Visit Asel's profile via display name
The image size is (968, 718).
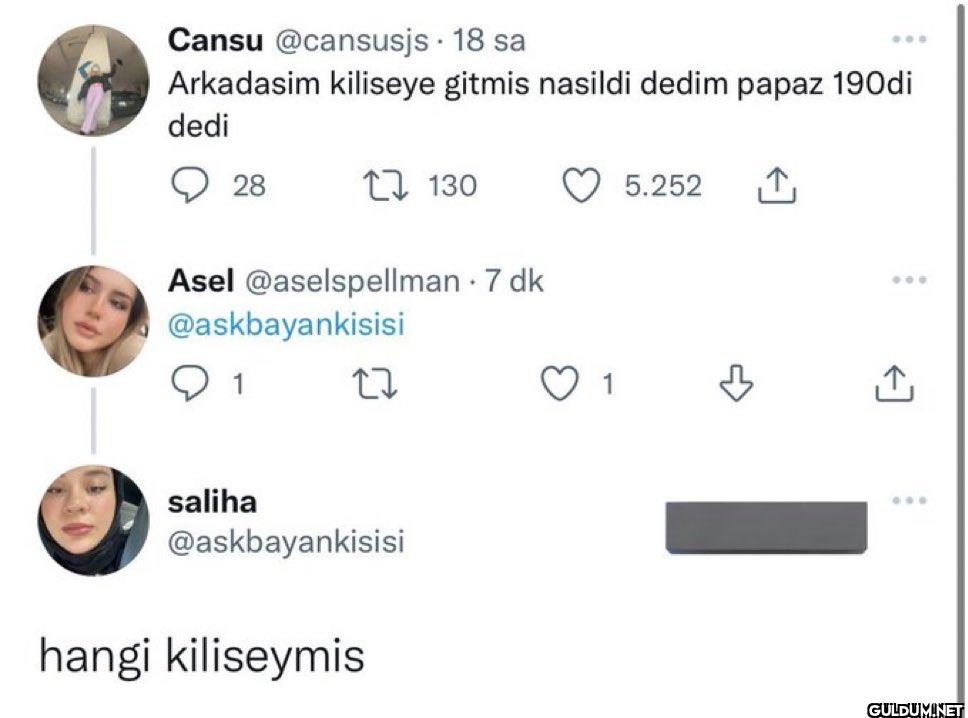click(200, 281)
